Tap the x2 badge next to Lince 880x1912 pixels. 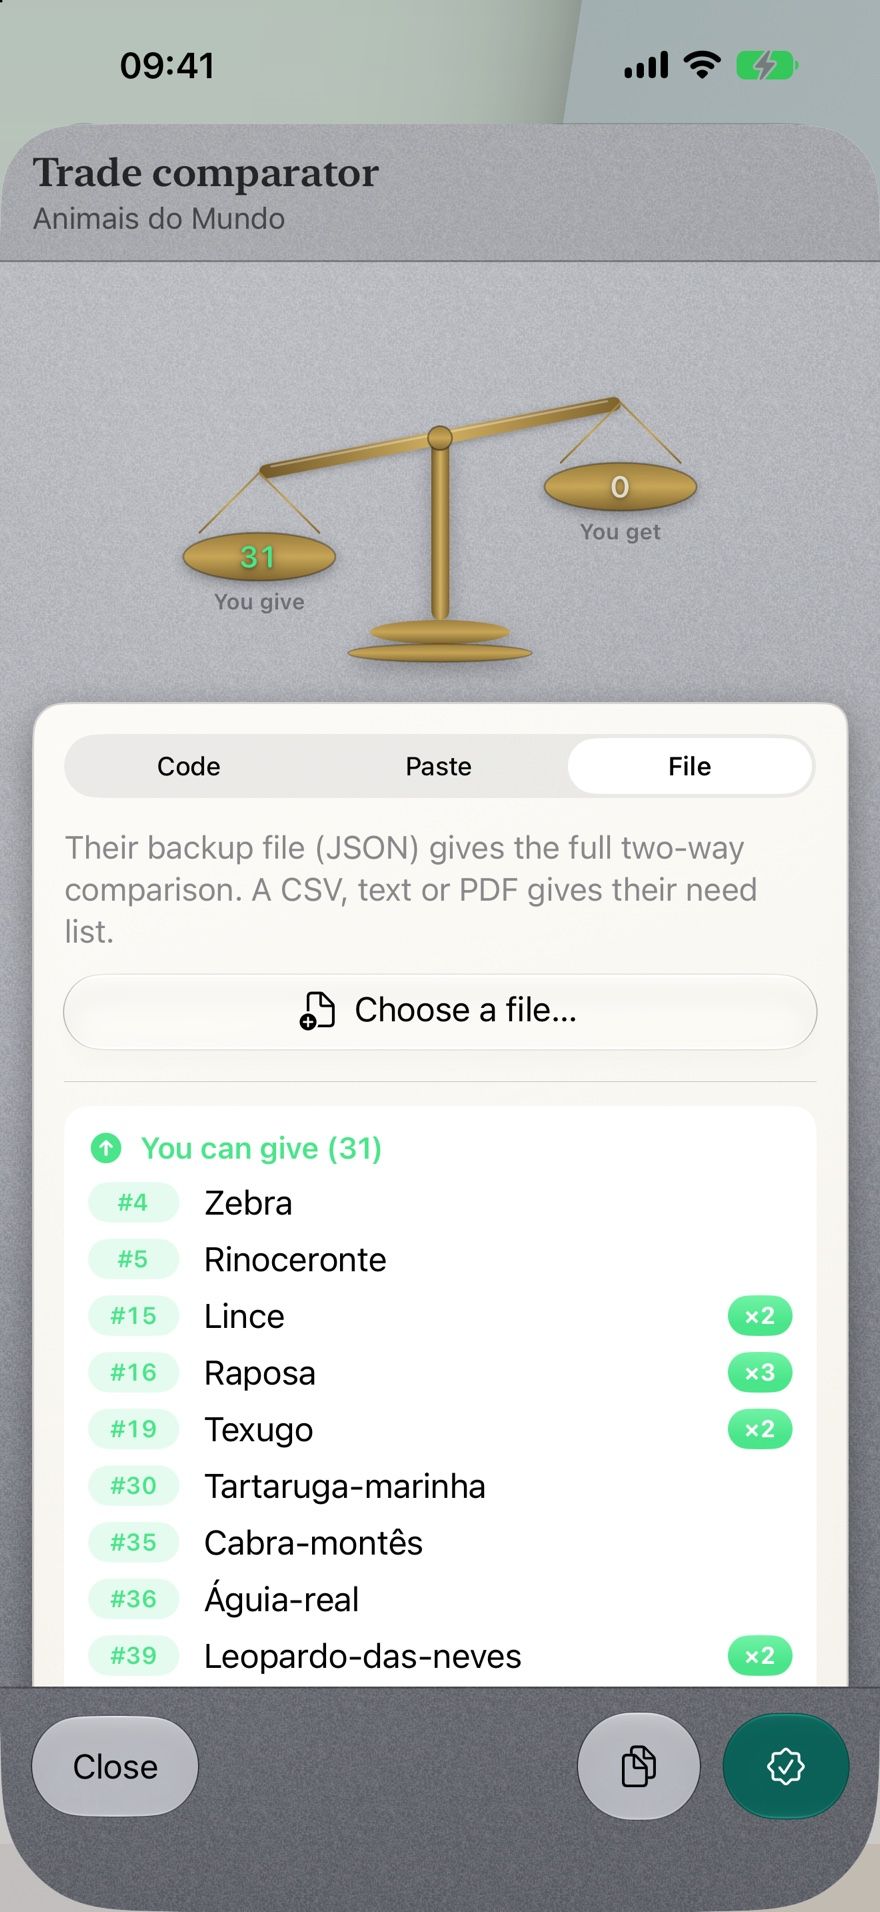coord(760,1315)
